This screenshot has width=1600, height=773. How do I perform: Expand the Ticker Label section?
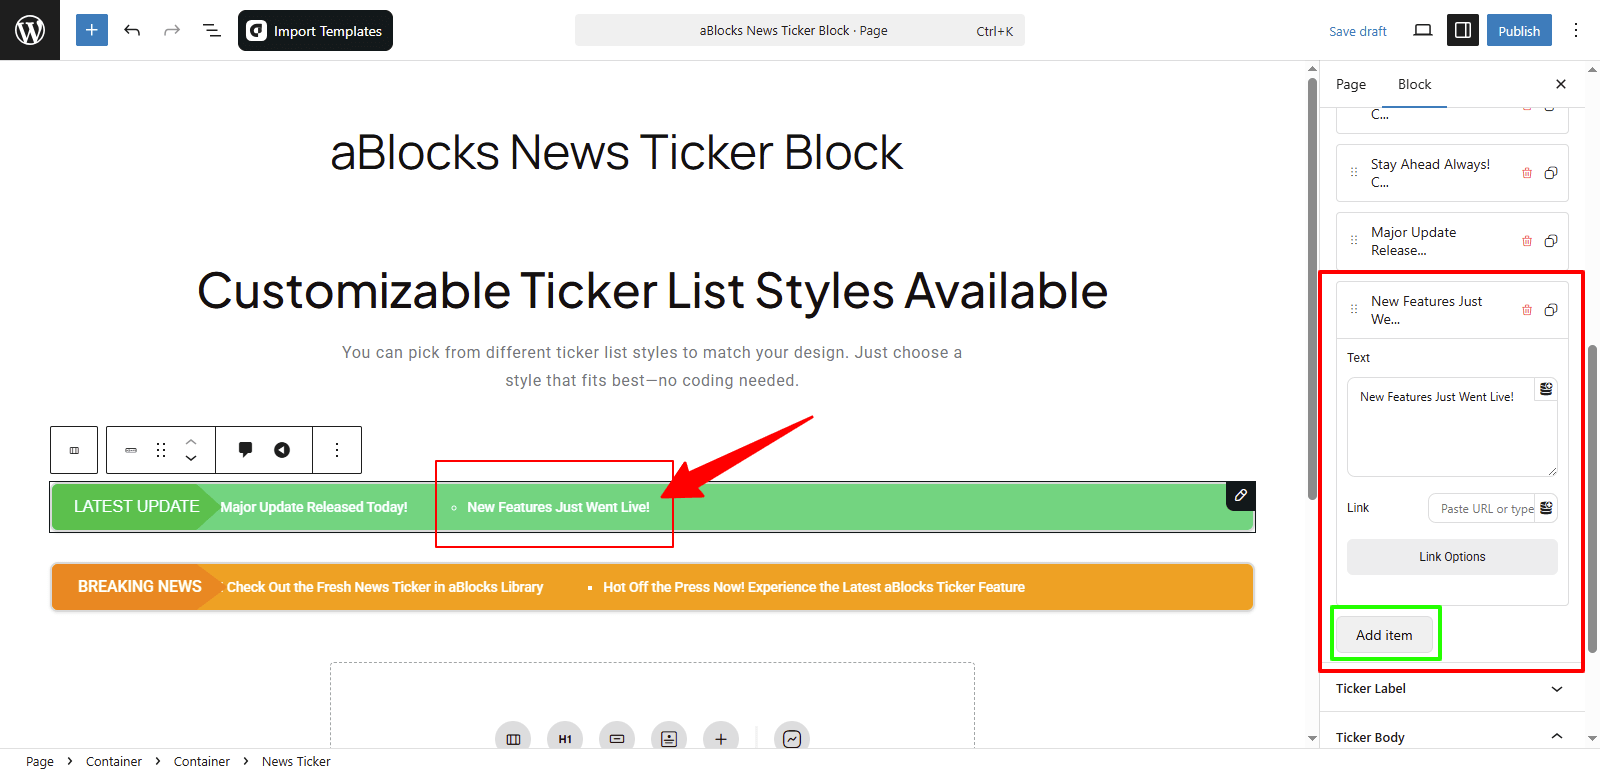(x=1451, y=688)
